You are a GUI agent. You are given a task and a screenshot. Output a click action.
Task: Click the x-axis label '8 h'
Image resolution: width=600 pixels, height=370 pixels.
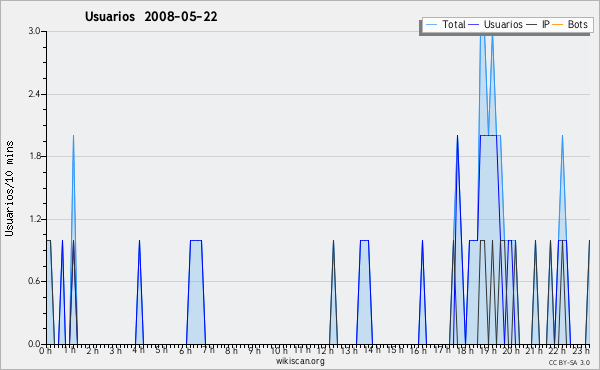pyautogui.click(x=231, y=350)
